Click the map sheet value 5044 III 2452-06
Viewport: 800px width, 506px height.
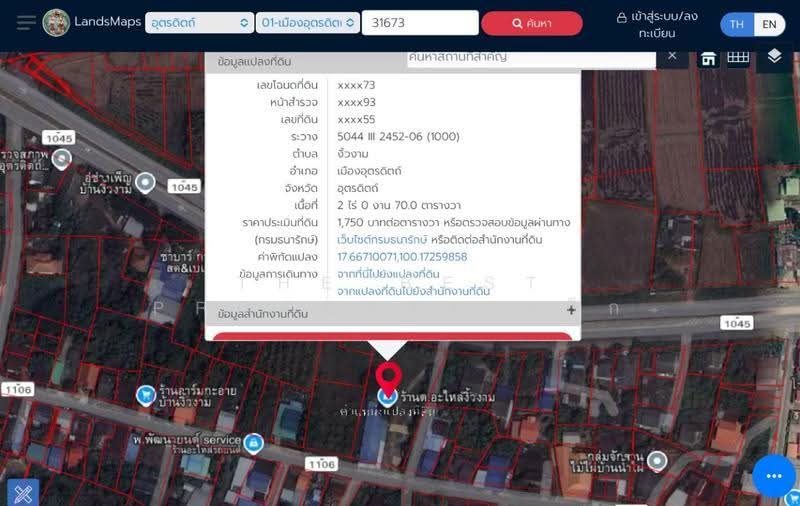398,137
